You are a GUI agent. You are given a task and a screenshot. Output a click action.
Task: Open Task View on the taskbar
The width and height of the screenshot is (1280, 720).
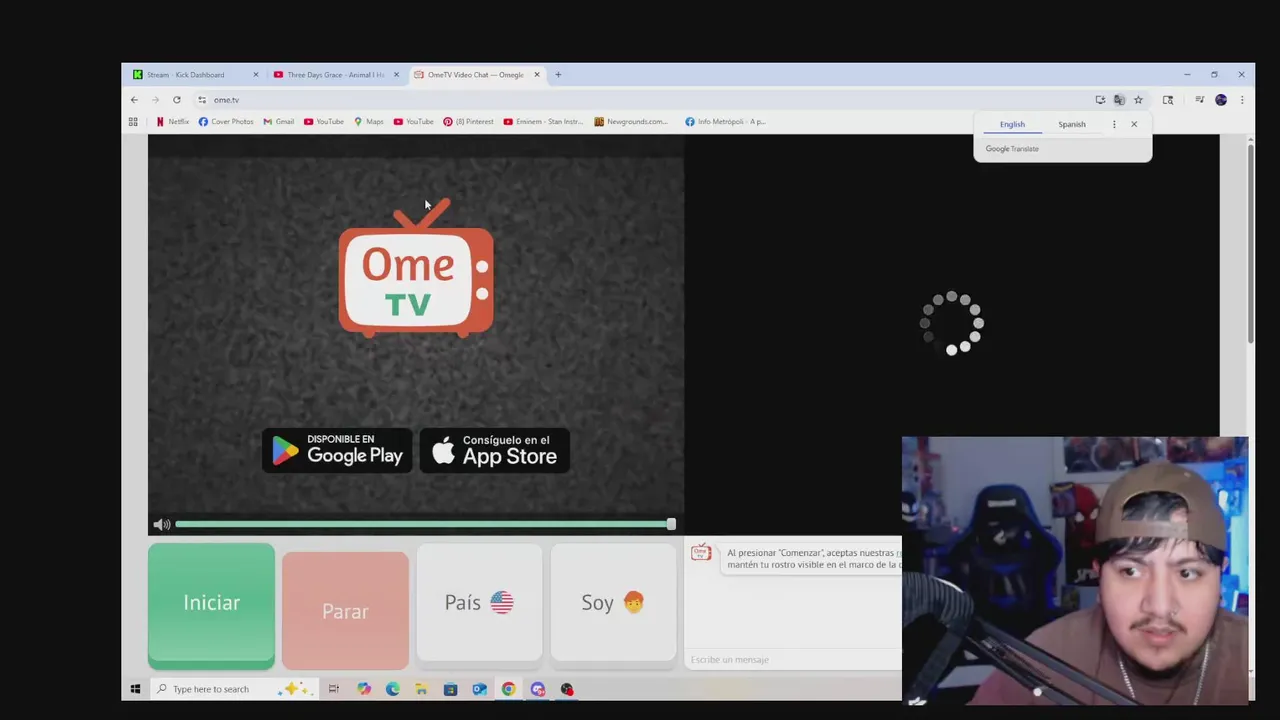[334, 689]
